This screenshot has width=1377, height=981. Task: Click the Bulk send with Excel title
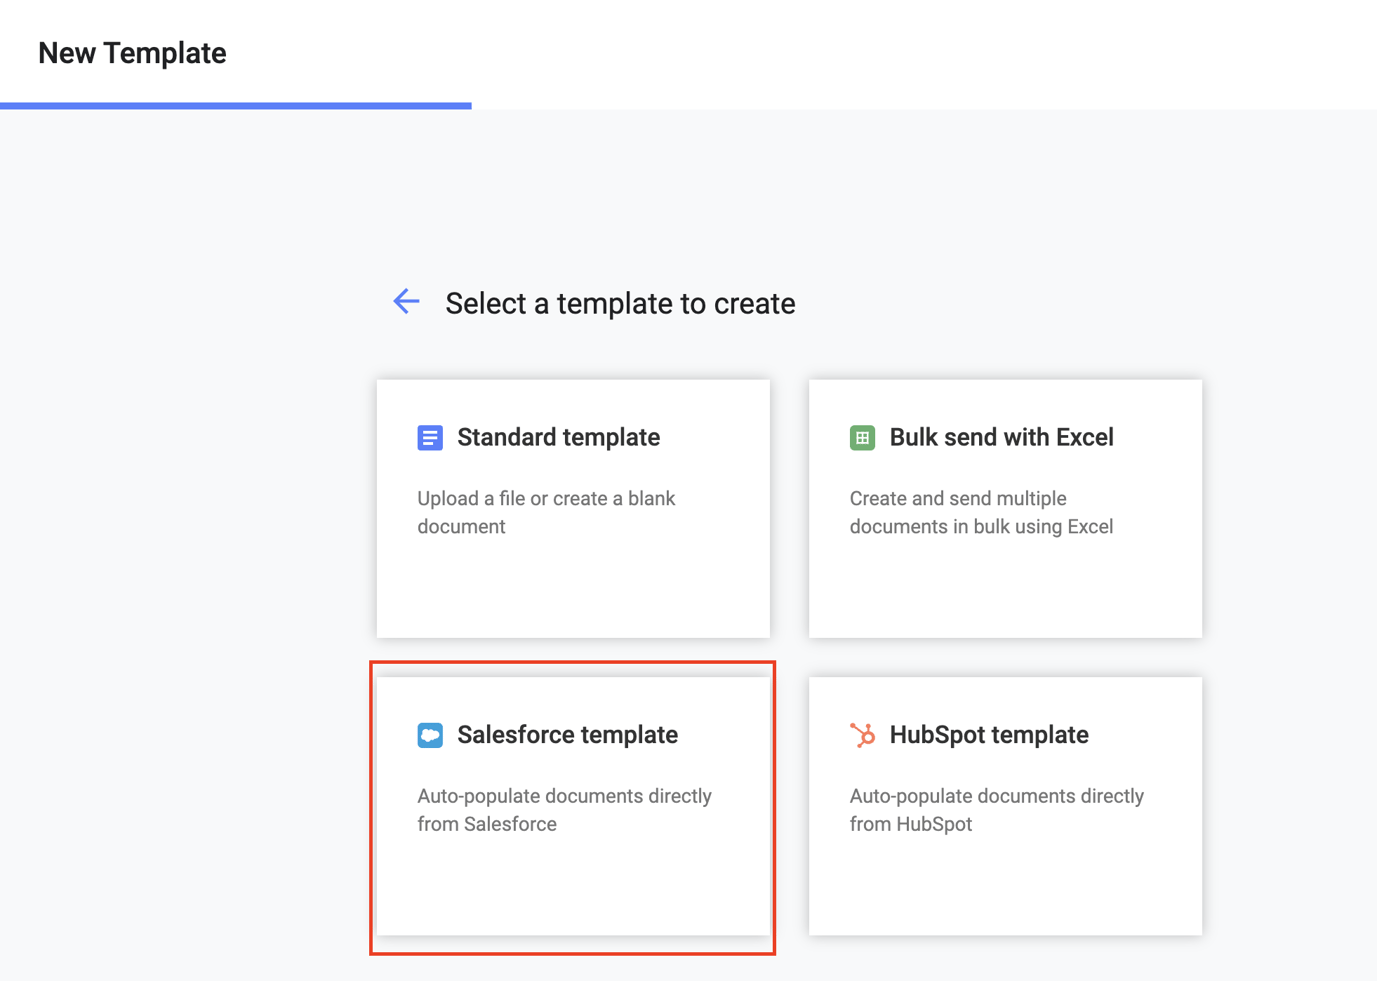[x=1001, y=437]
